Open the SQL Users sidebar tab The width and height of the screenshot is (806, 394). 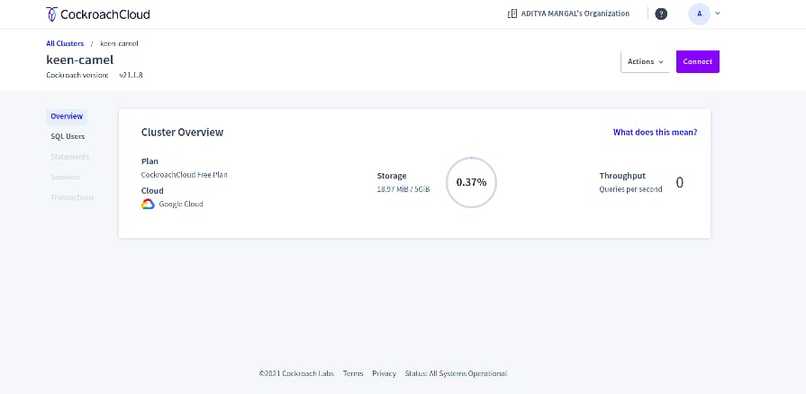click(x=67, y=136)
